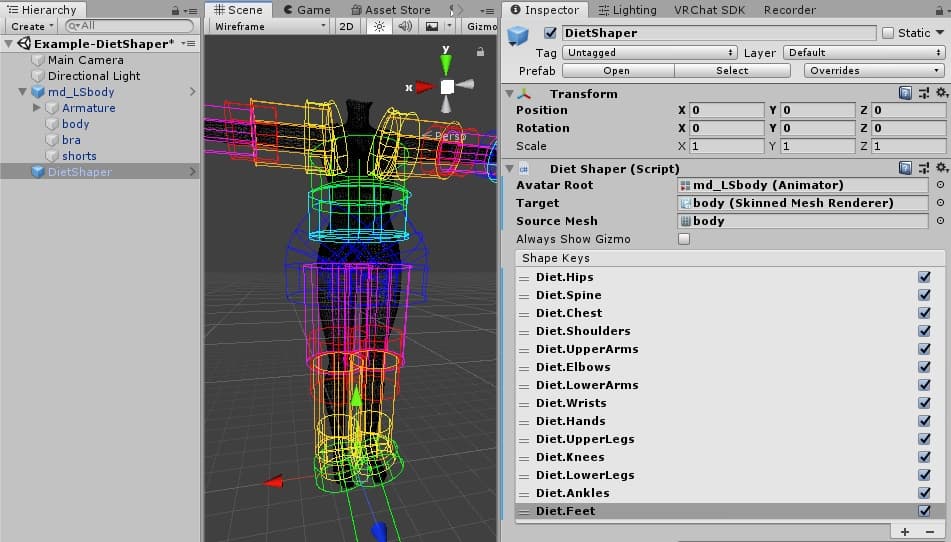This screenshot has width=951, height=542.
Task: Click the Transform preset sliders icon
Action: pyautogui.click(x=923, y=93)
